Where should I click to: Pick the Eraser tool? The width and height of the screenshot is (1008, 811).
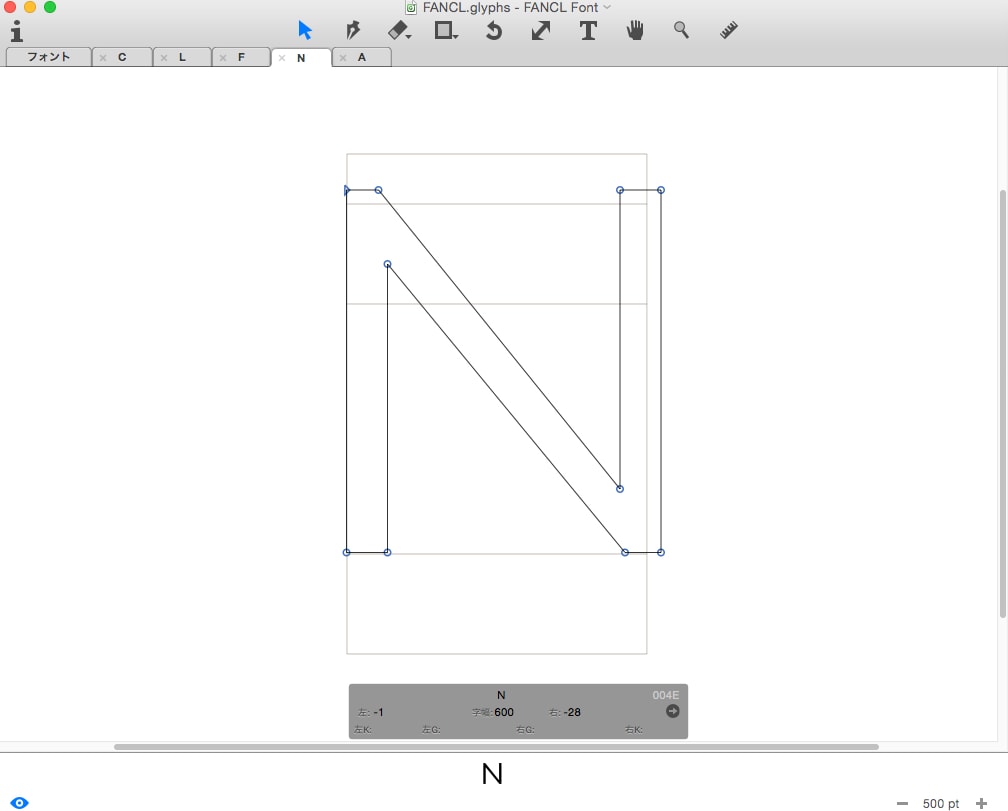(399, 30)
